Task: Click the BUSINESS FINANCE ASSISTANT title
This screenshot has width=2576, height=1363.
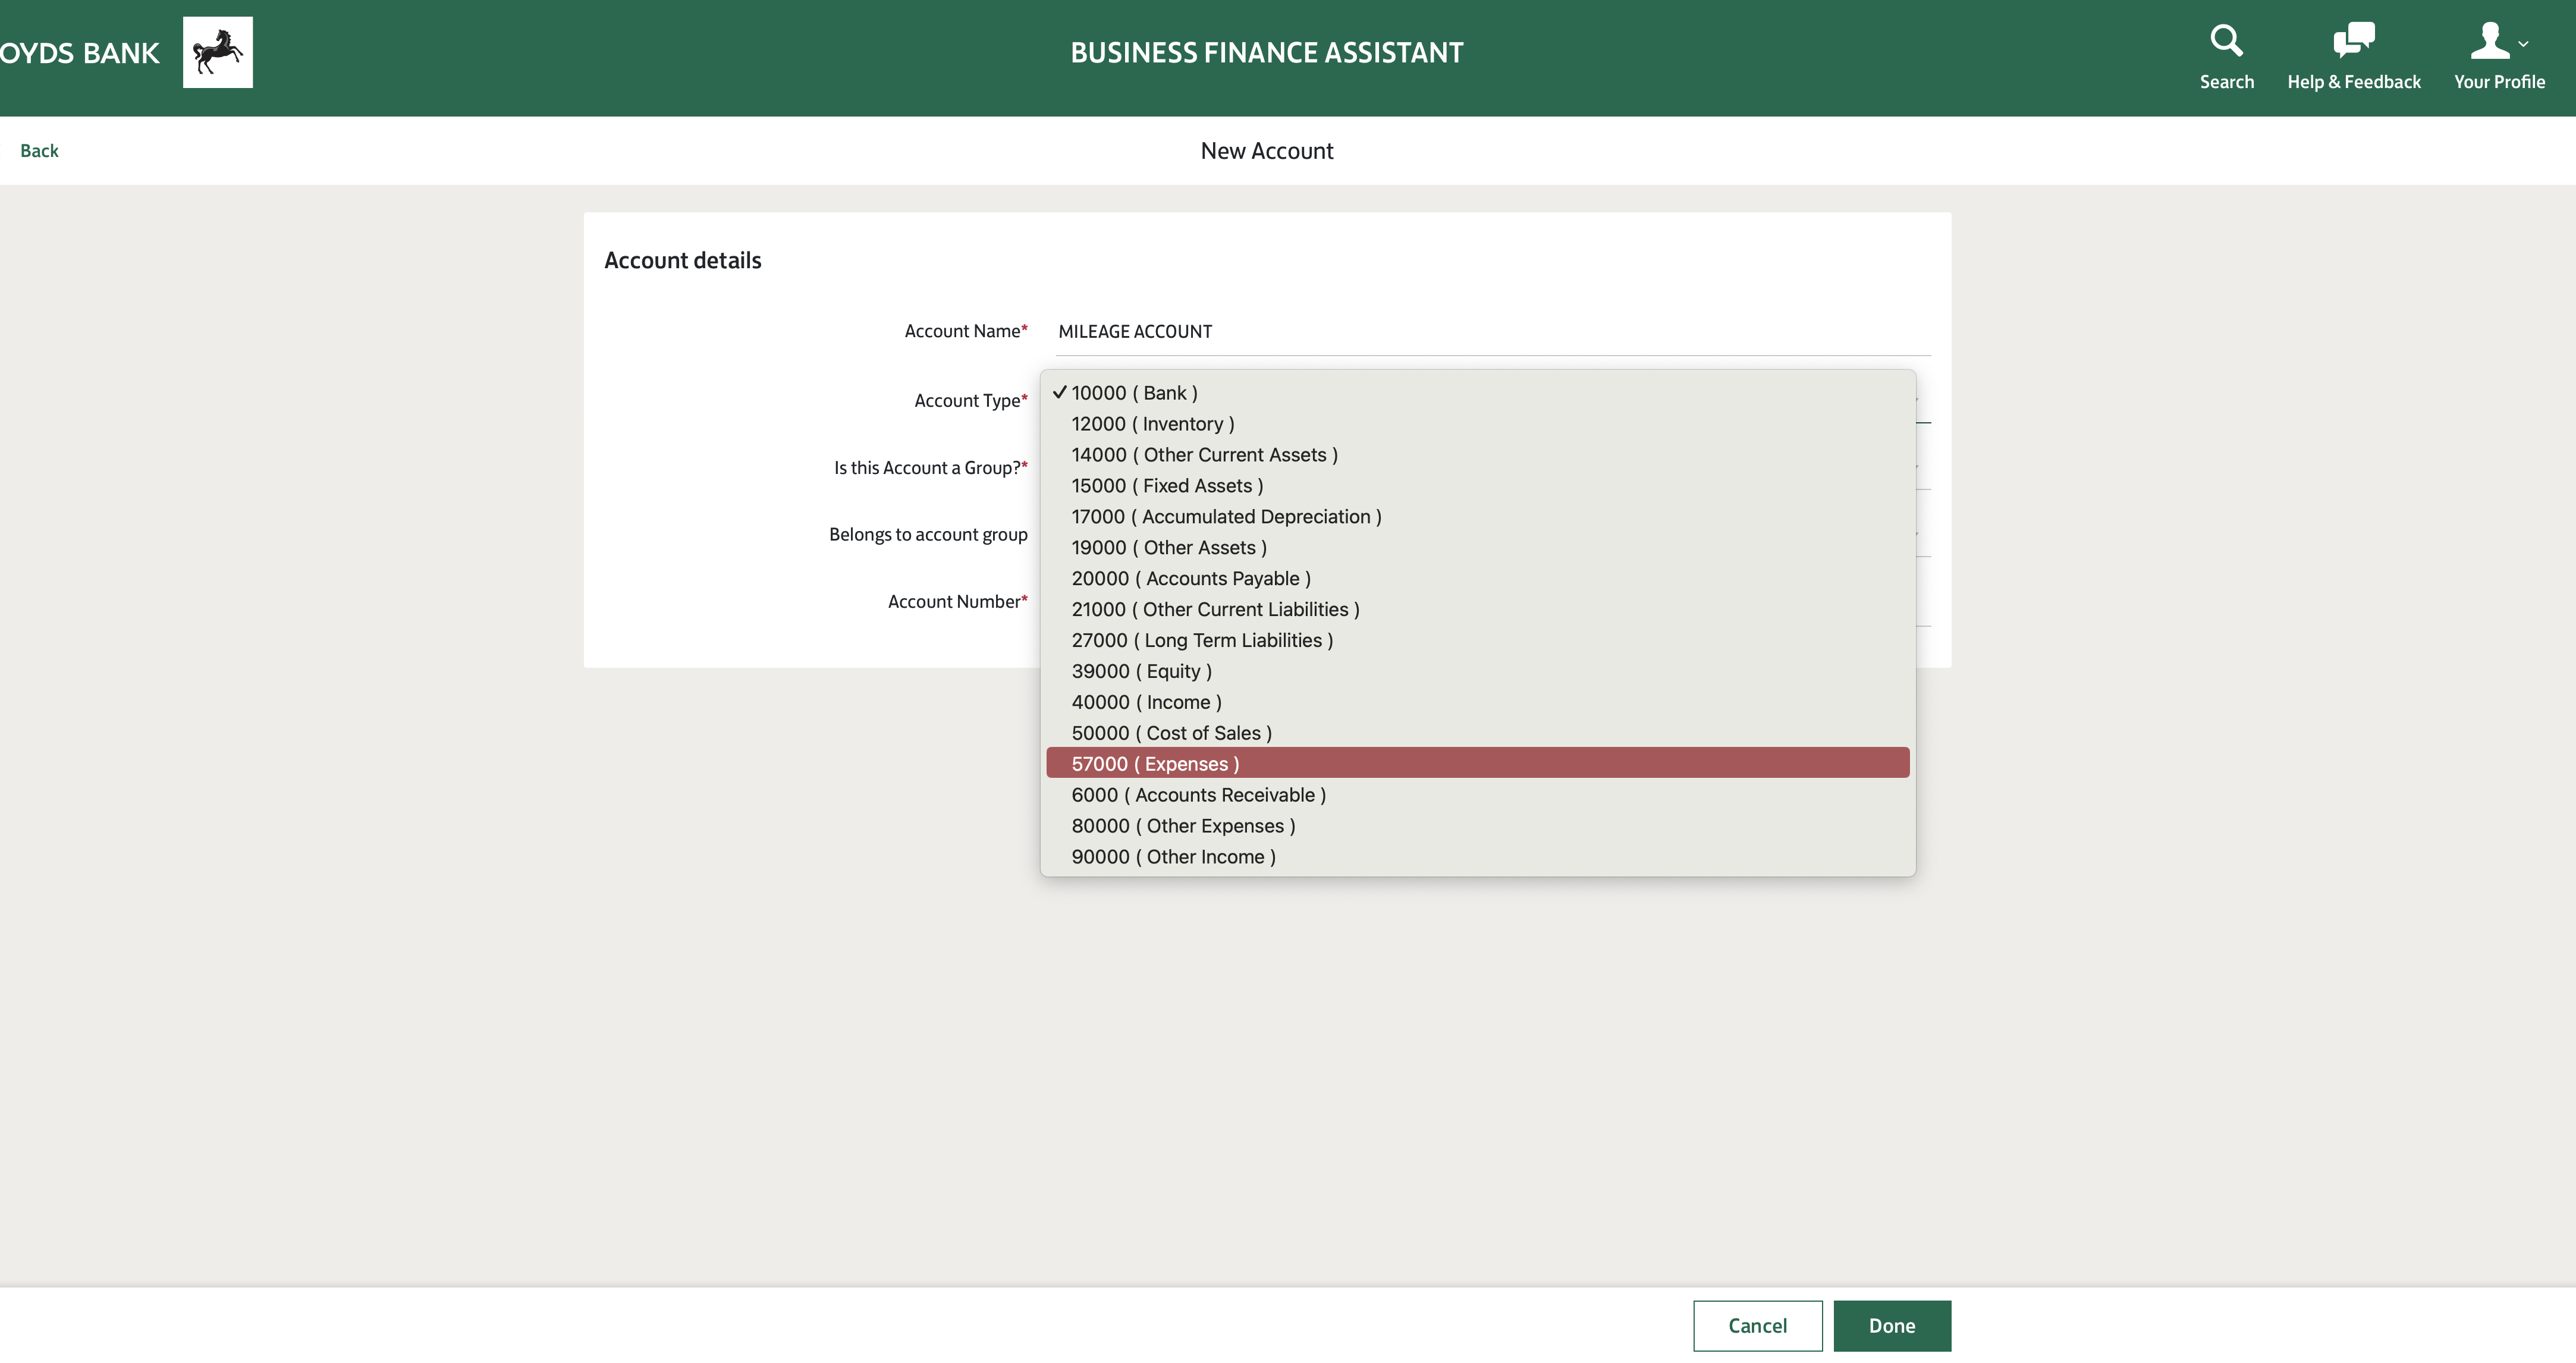Action: tap(1267, 53)
